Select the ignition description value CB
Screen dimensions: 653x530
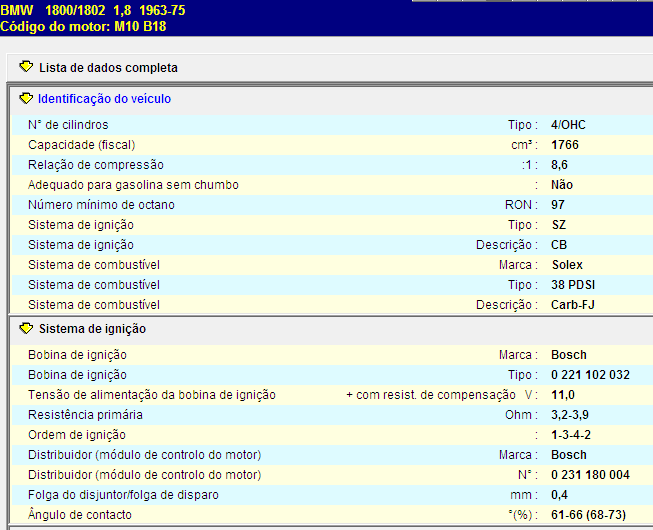[x=559, y=245]
